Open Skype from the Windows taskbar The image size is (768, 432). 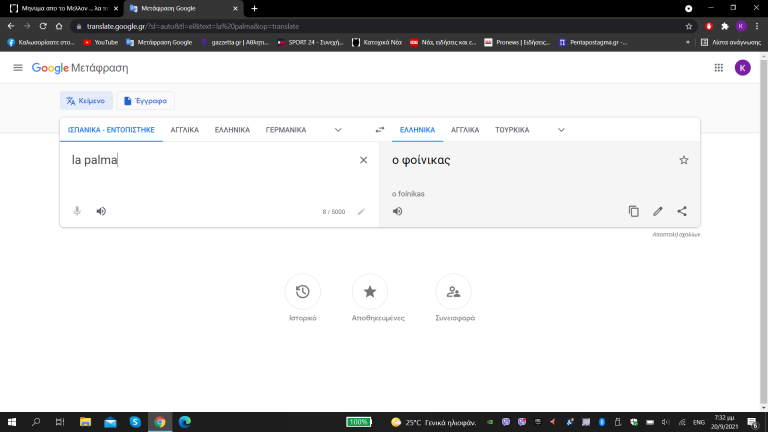point(134,422)
